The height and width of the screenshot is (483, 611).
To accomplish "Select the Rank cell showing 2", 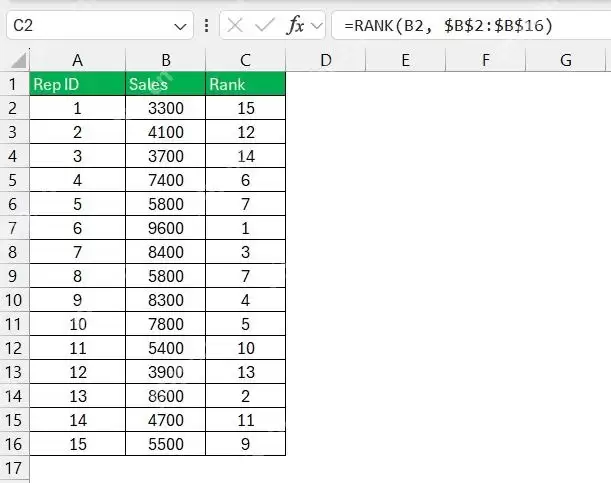I will (245, 396).
